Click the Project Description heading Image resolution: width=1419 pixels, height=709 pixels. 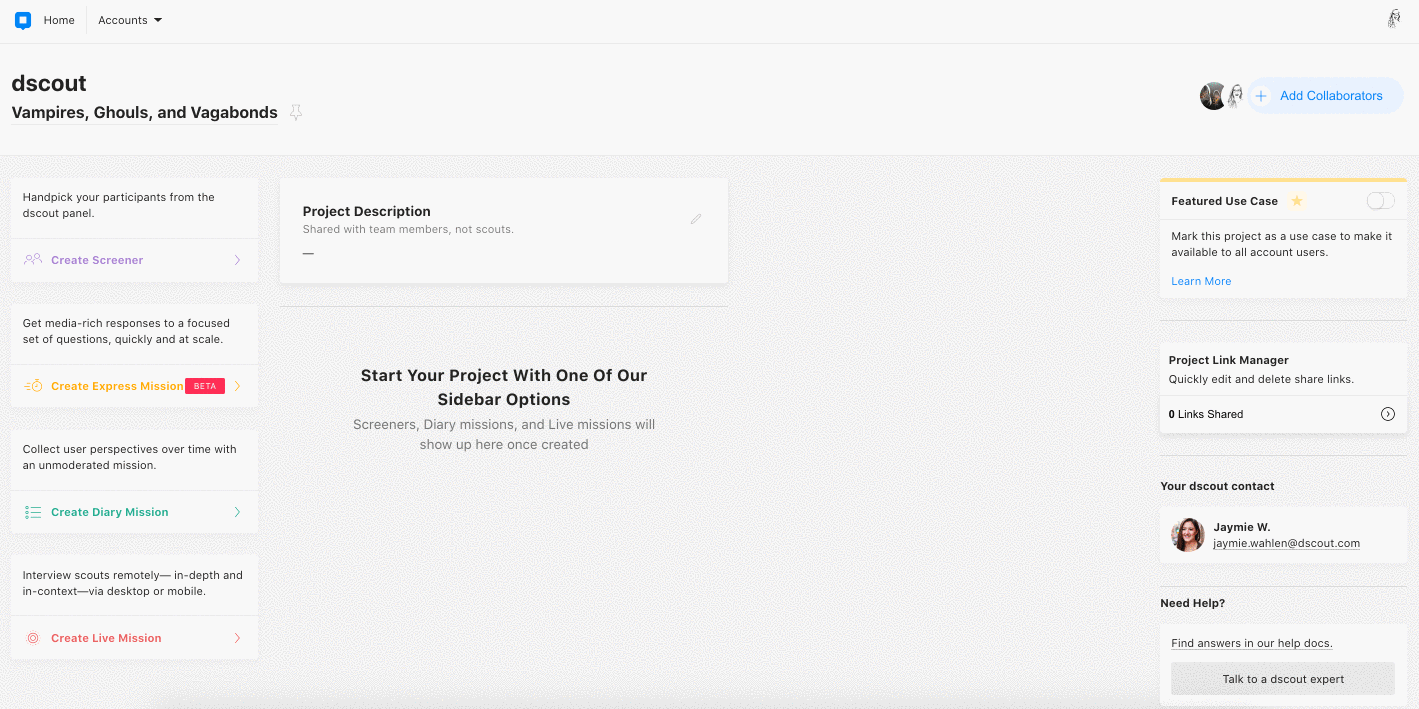pos(366,211)
